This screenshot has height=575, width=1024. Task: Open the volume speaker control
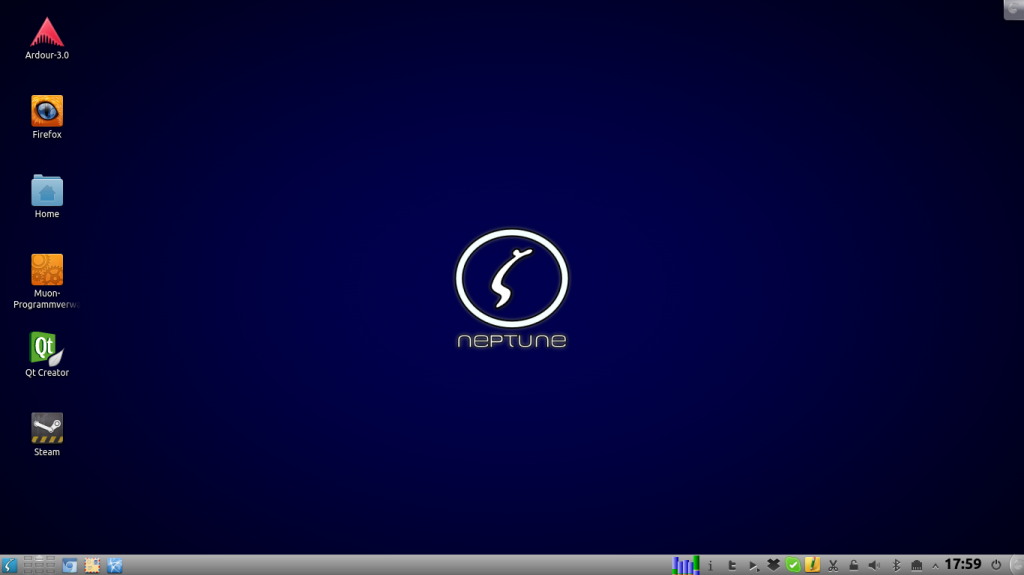pyautogui.click(x=874, y=565)
